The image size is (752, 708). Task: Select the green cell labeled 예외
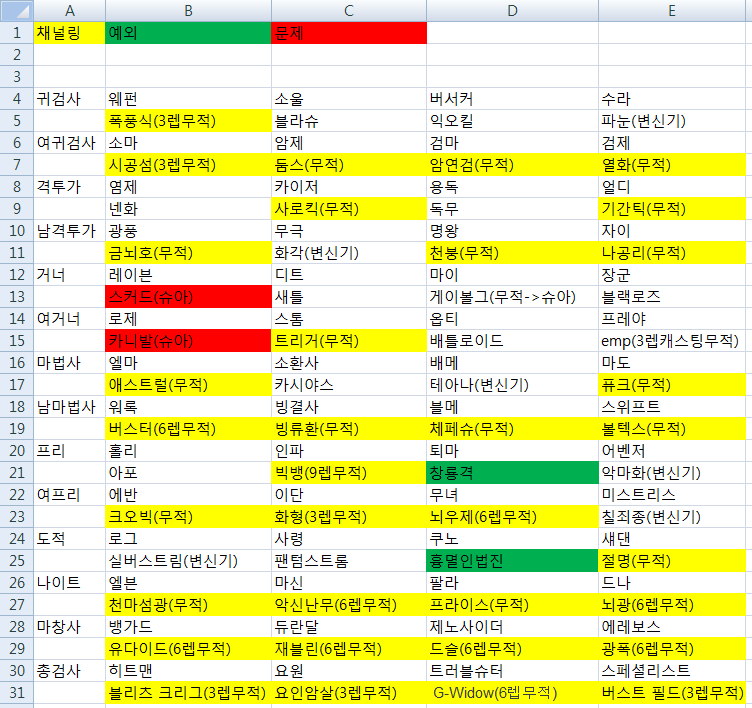[188, 32]
